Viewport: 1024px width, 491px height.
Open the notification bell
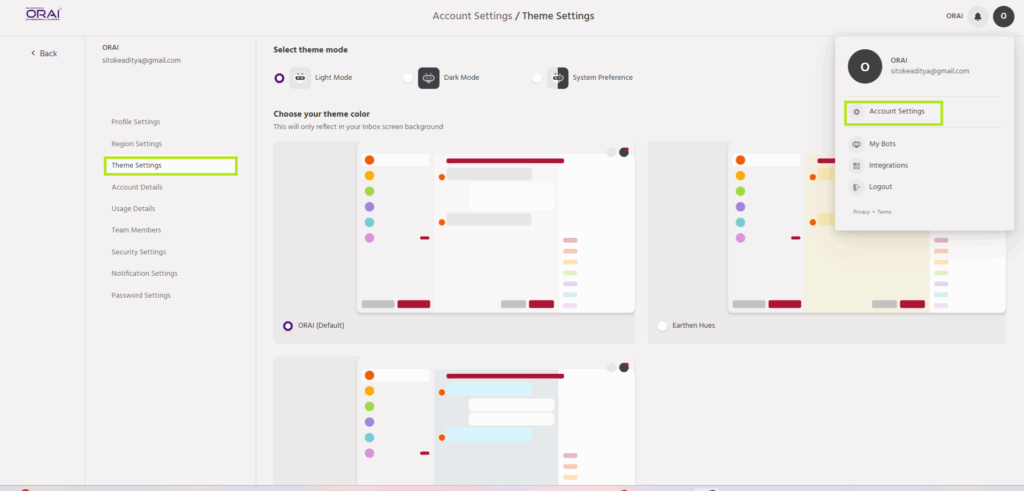pyautogui.click(x=978, y=16)
